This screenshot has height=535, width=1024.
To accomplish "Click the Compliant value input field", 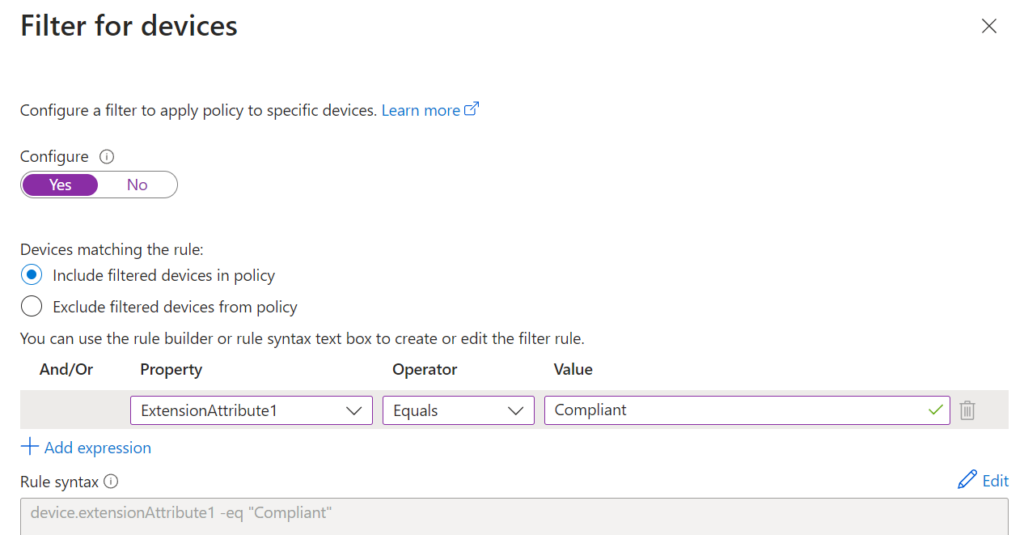I will pyautogui.click(x=747, y=410).
